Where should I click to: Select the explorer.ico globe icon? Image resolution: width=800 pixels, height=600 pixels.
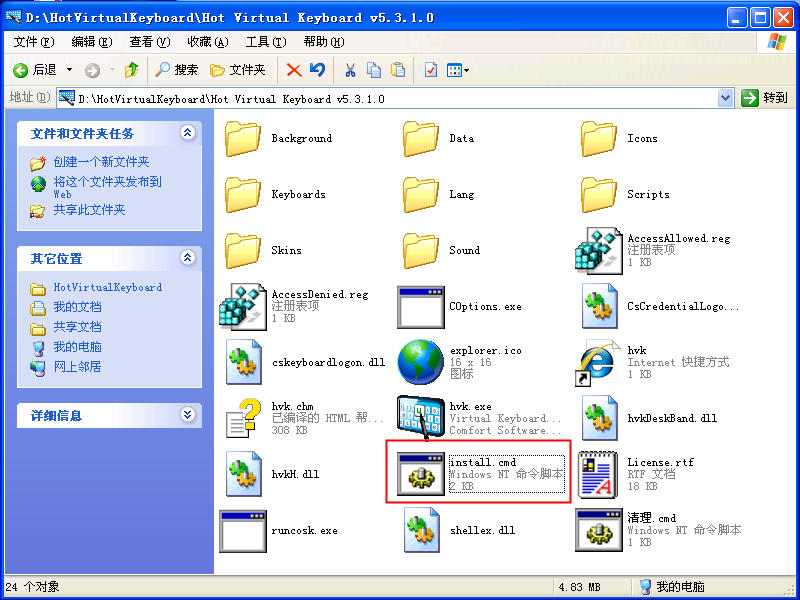(421, 362)
